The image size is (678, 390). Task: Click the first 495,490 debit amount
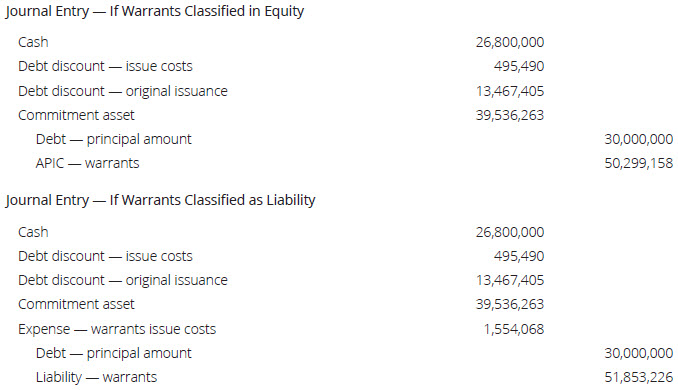519,66
